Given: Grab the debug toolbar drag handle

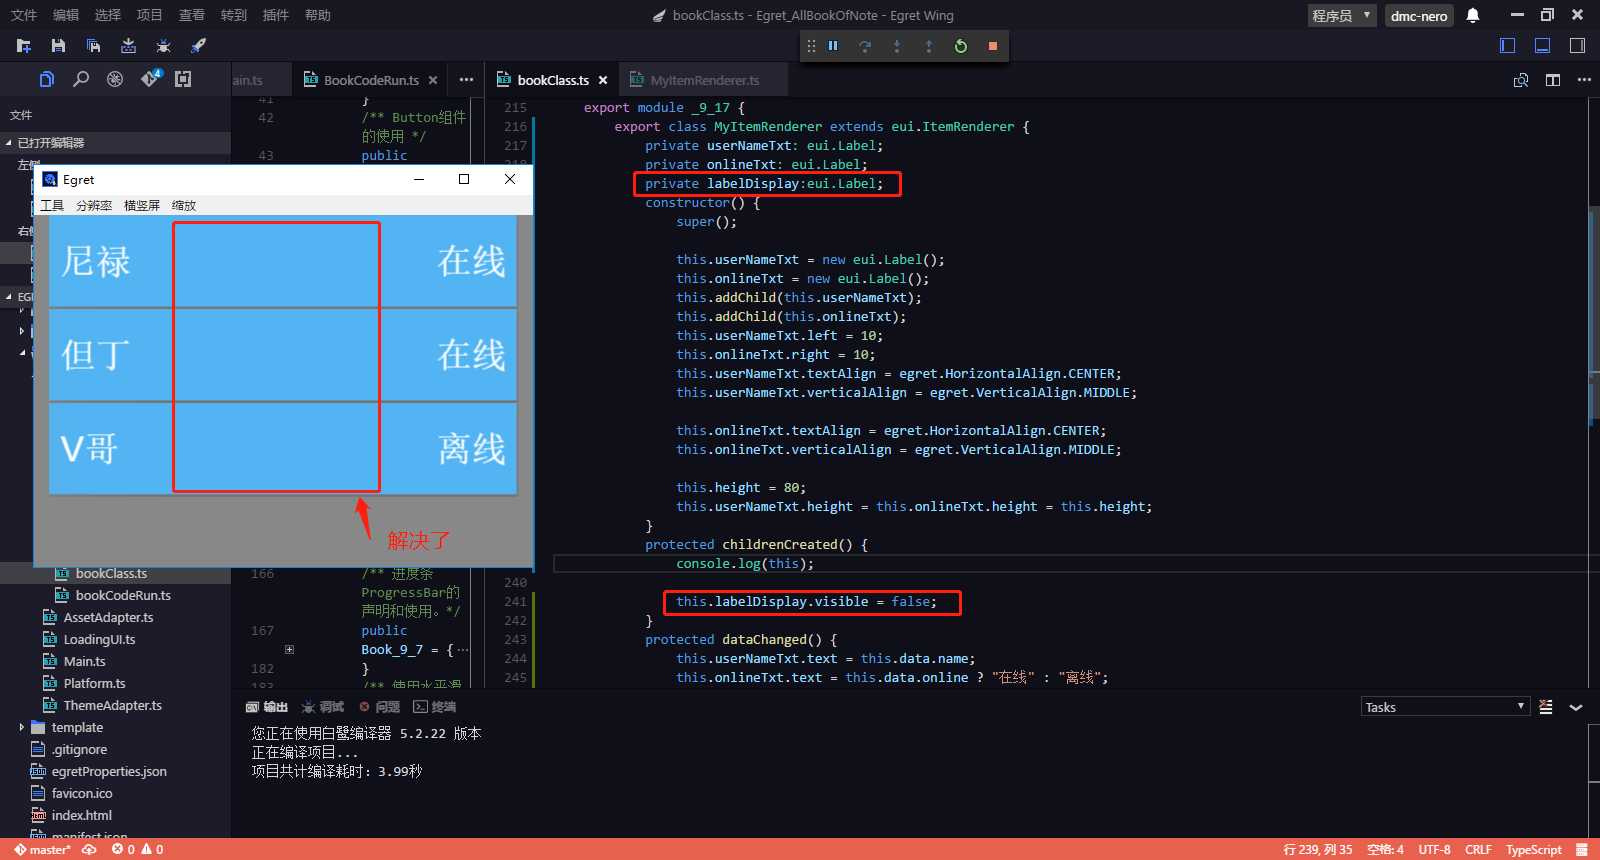Looking at the screenshot, I should point(811,46).
